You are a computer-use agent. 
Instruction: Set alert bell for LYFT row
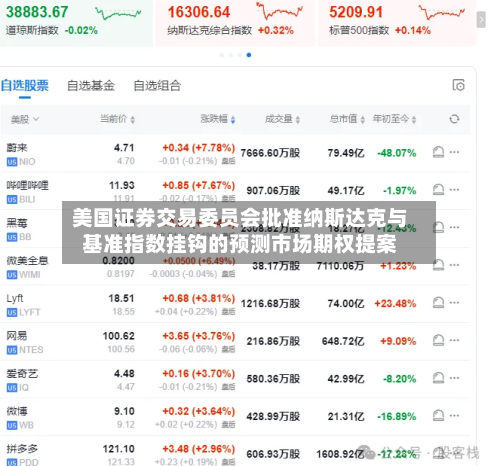click(x=438, y=303)
